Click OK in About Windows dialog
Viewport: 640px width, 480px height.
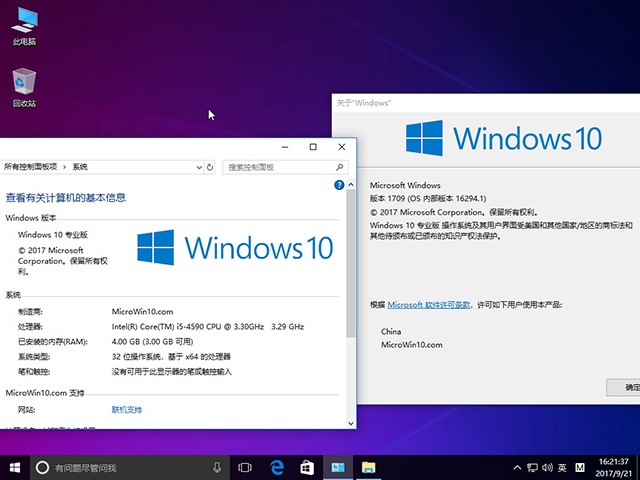pyautogui.click(x=624, y=387)
